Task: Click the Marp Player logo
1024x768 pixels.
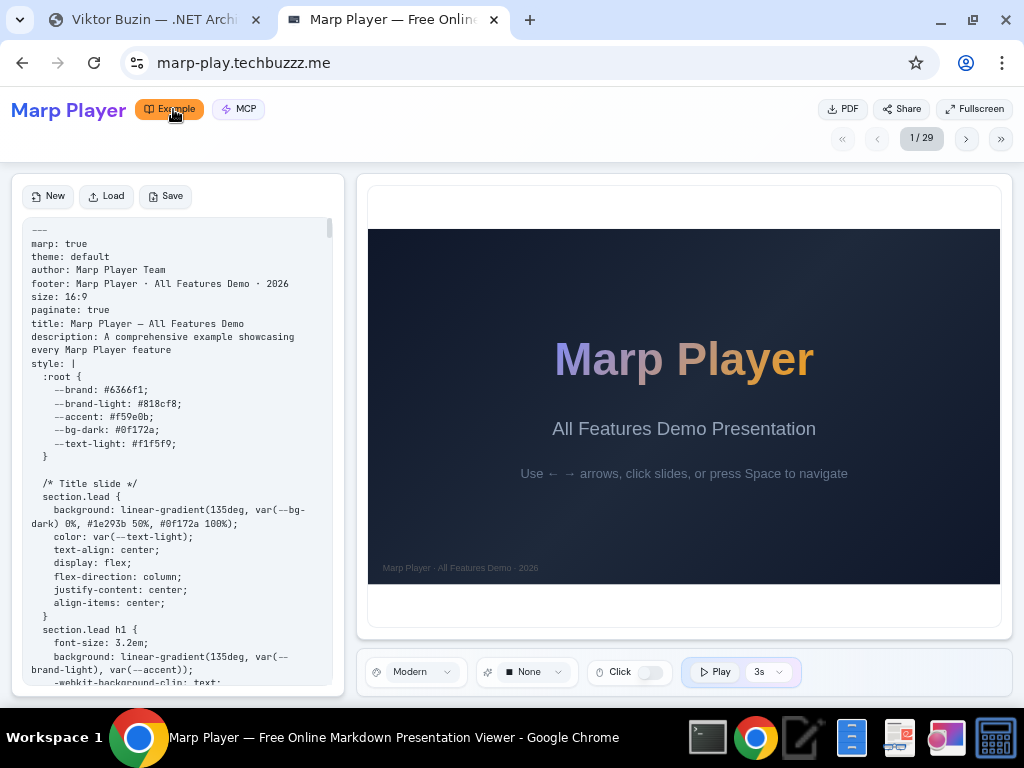Action: point(69,110)
